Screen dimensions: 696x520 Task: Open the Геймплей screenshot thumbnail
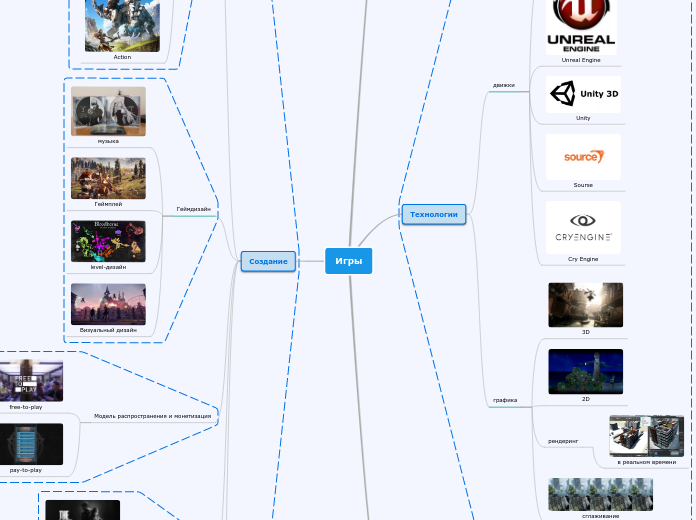pos(108,178)
